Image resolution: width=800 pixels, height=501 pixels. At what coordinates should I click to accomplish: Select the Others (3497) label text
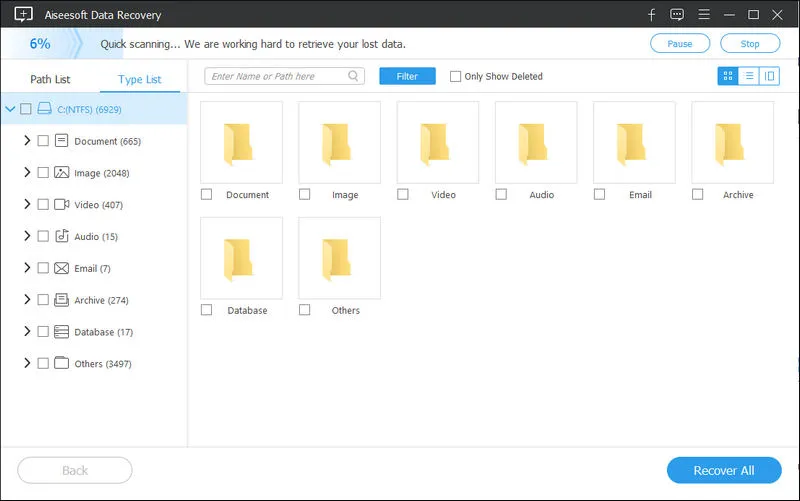pyautogui.click(x=103, y=364)
